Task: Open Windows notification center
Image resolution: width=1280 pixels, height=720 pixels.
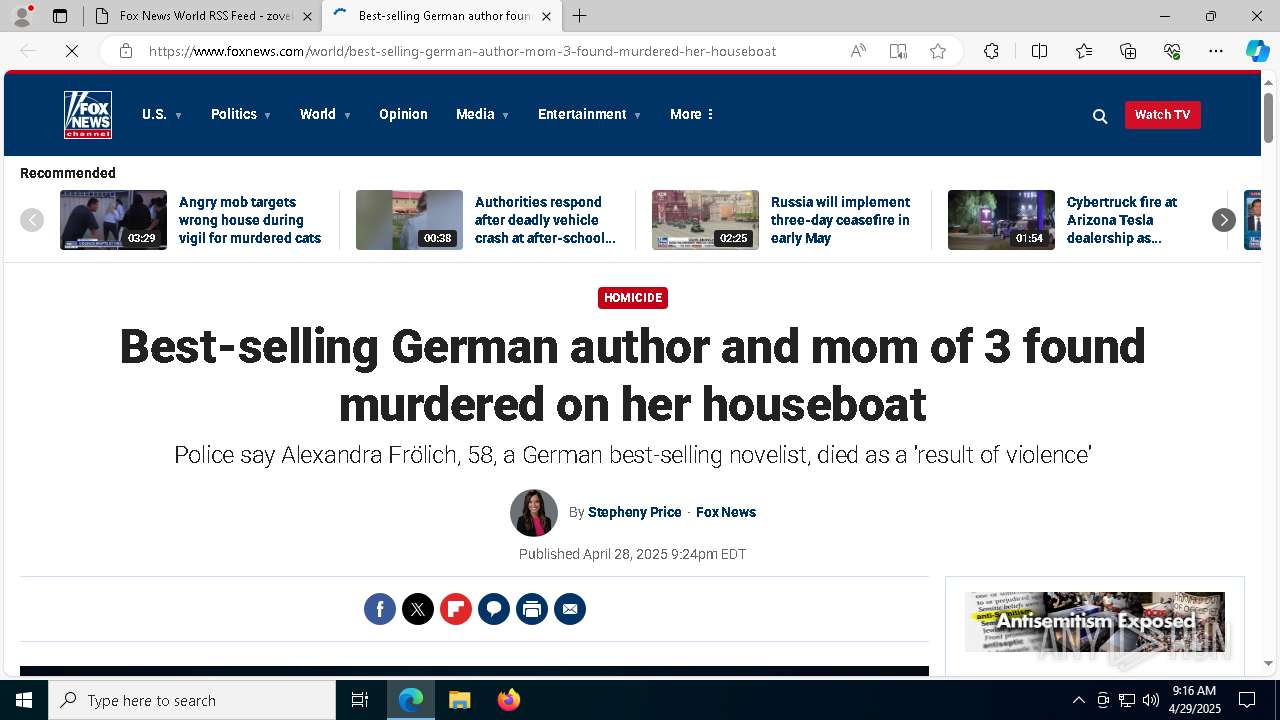Action: pyautogui.click(x=1247, y=700)
